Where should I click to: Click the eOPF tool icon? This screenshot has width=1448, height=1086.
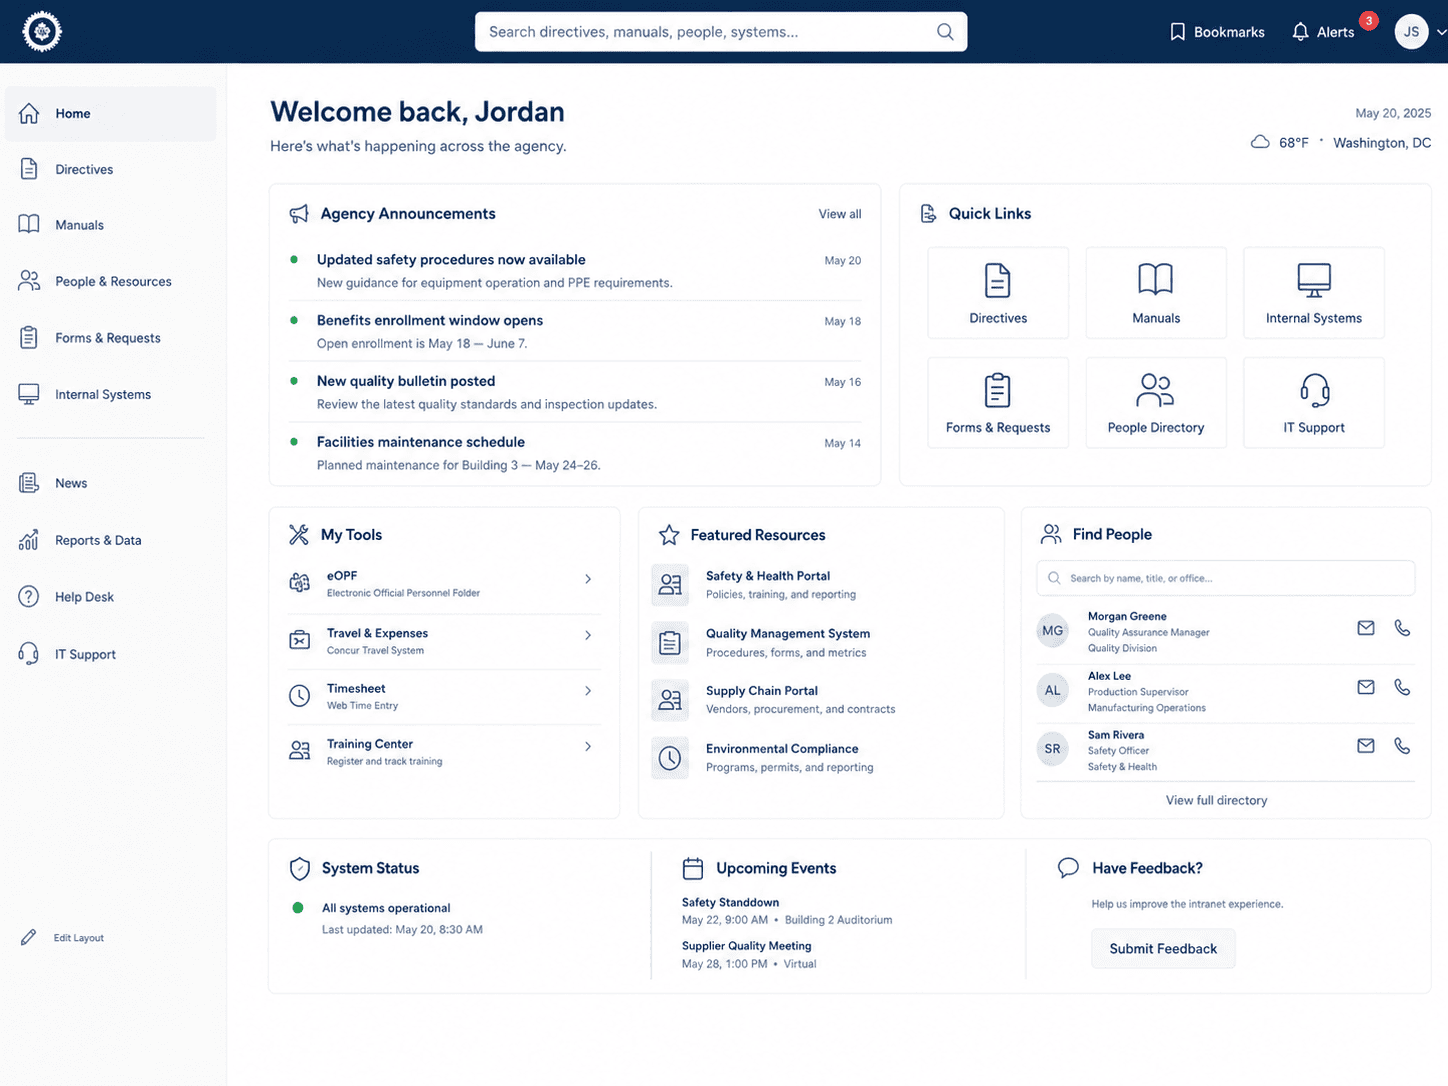(299, 583)
